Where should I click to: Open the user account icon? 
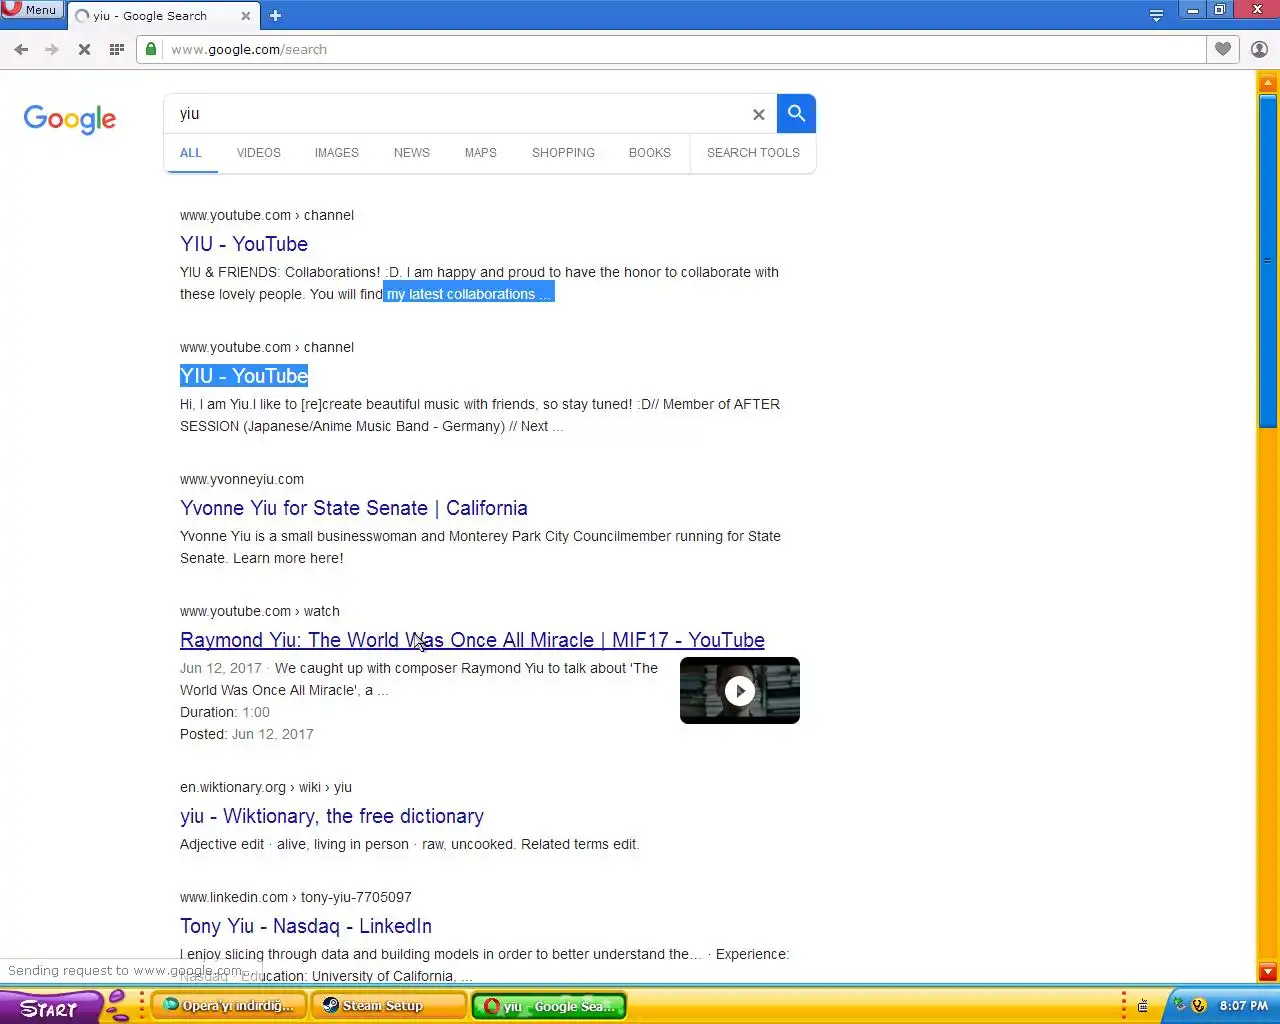(x=1259, y=49)
